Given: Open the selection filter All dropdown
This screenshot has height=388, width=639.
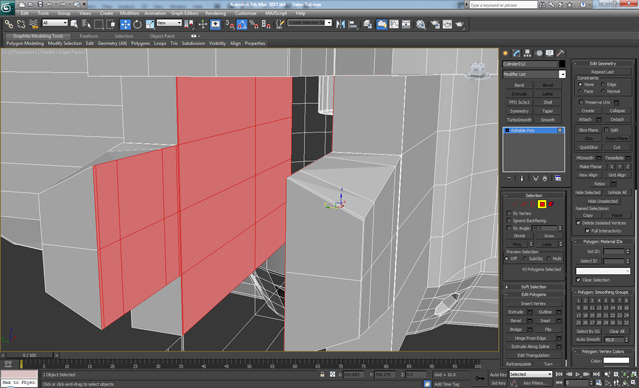Looking at the screenshot, I should [55, 23].
